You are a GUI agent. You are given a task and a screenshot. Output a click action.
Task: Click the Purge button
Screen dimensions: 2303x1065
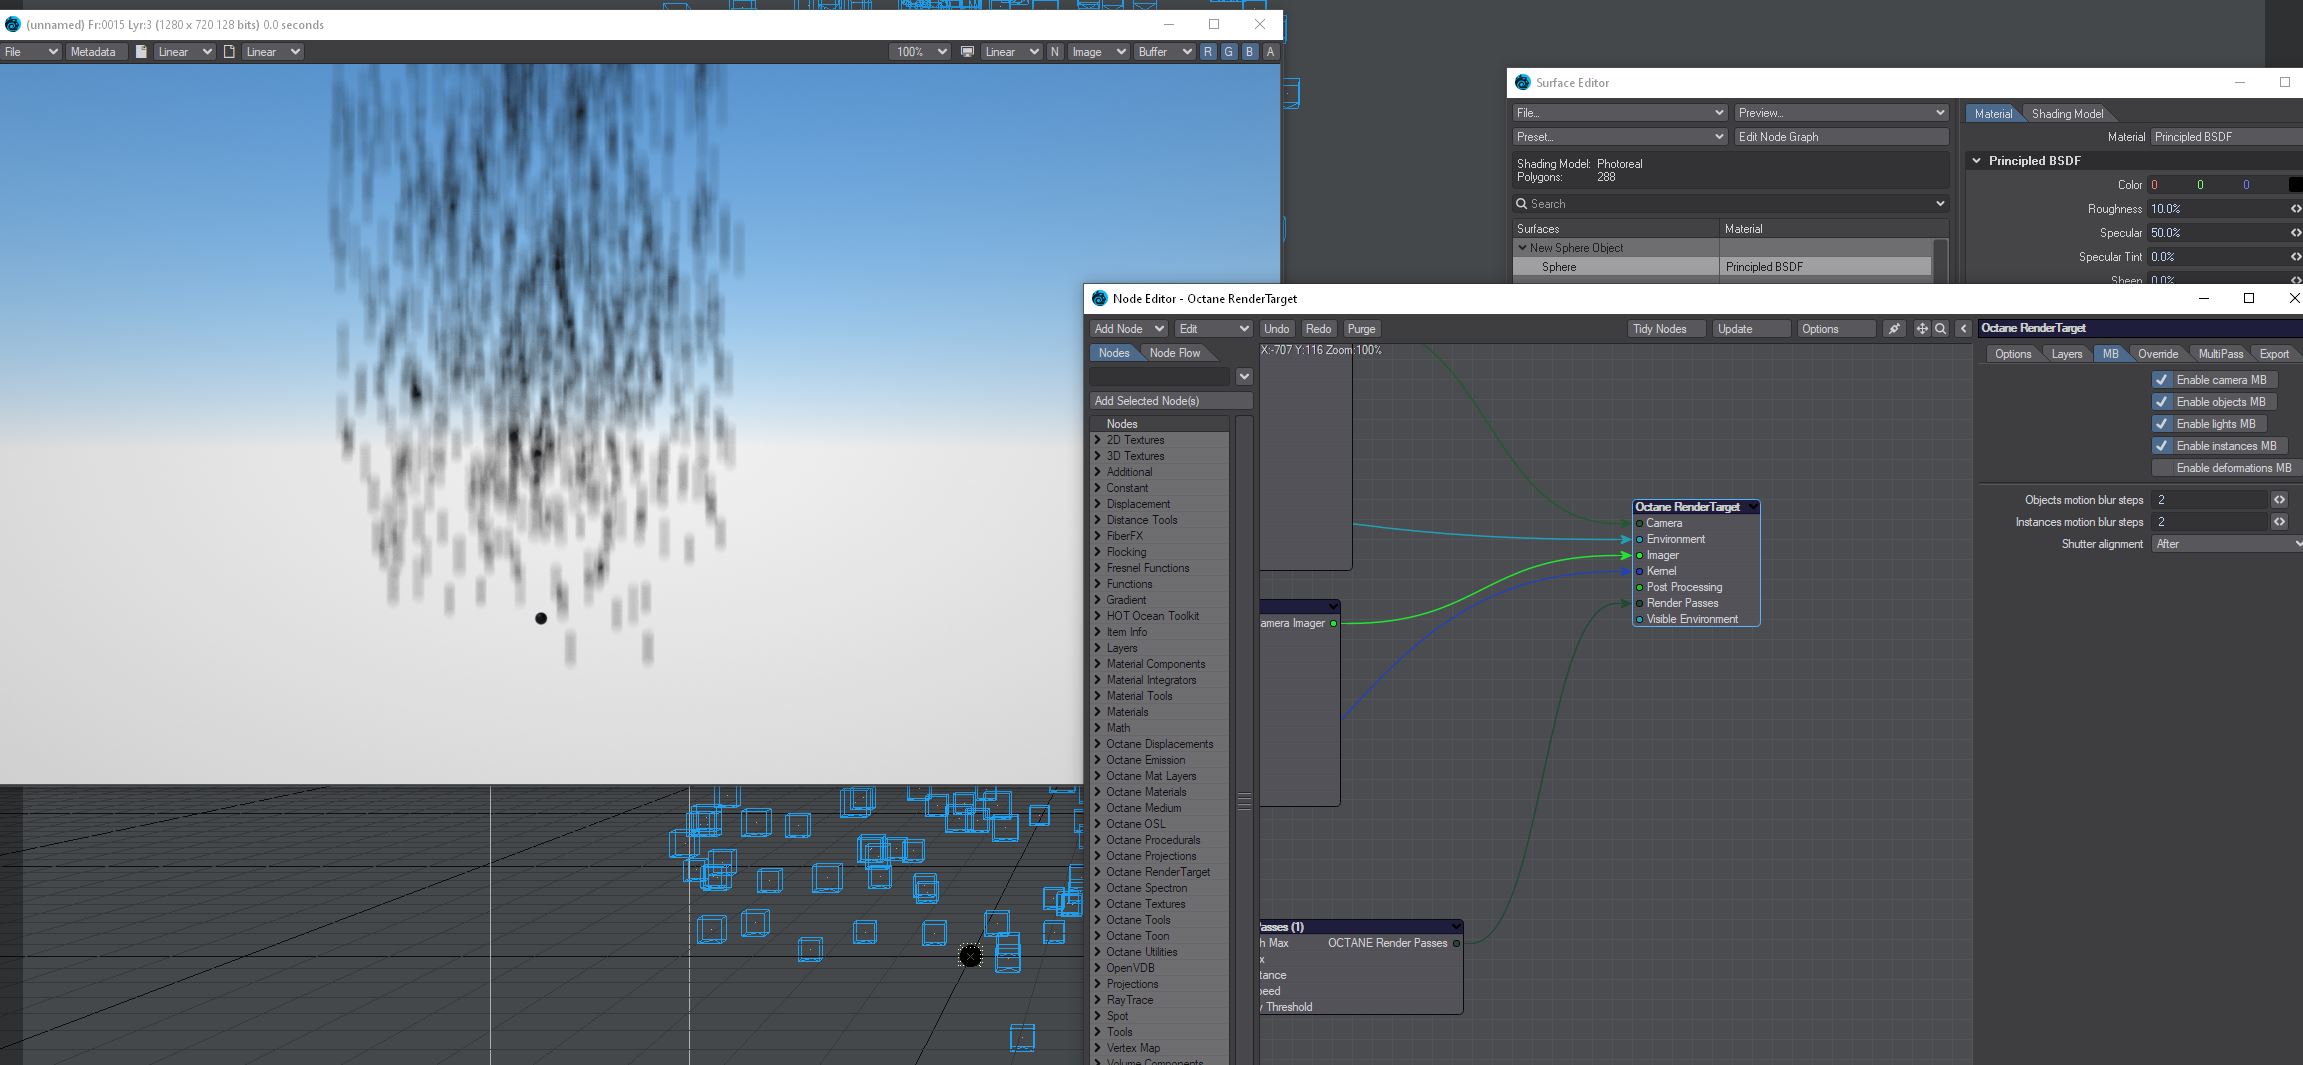pyautogui.click(x=1362, y=329)
